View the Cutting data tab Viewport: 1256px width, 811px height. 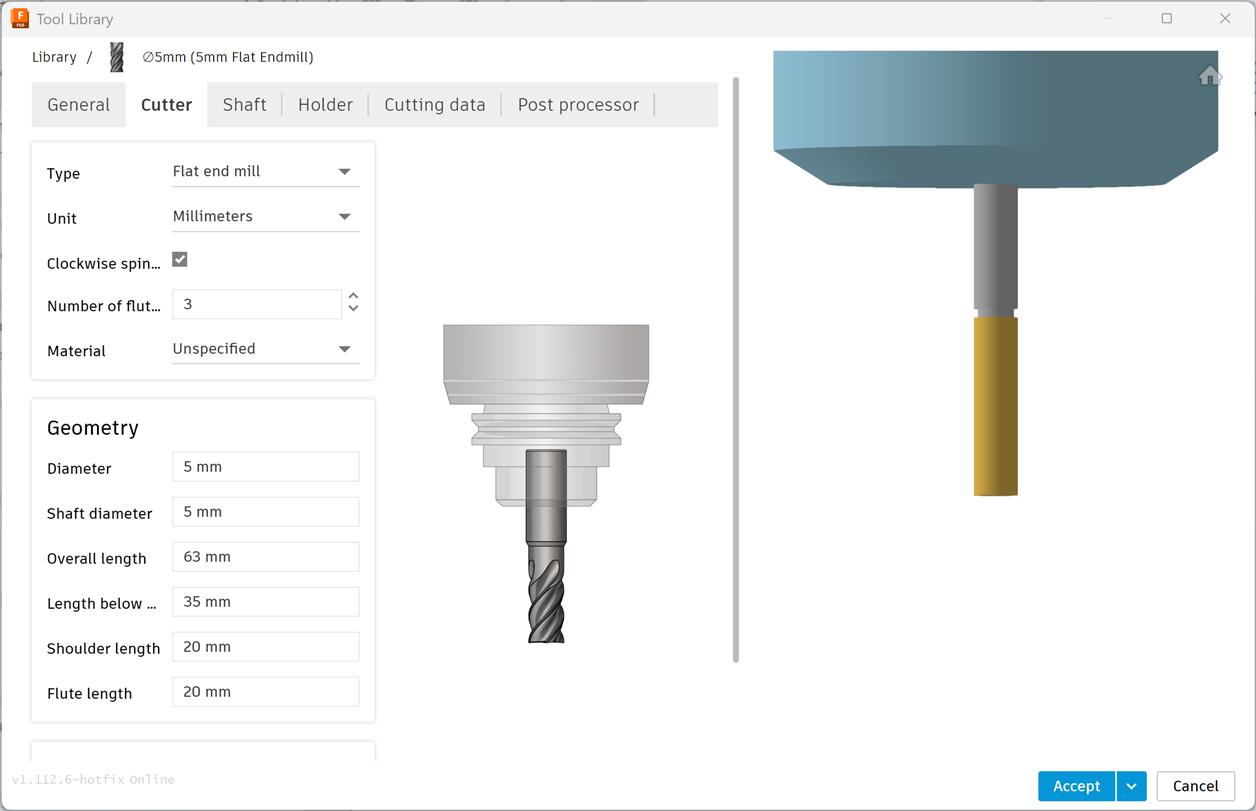434,104
